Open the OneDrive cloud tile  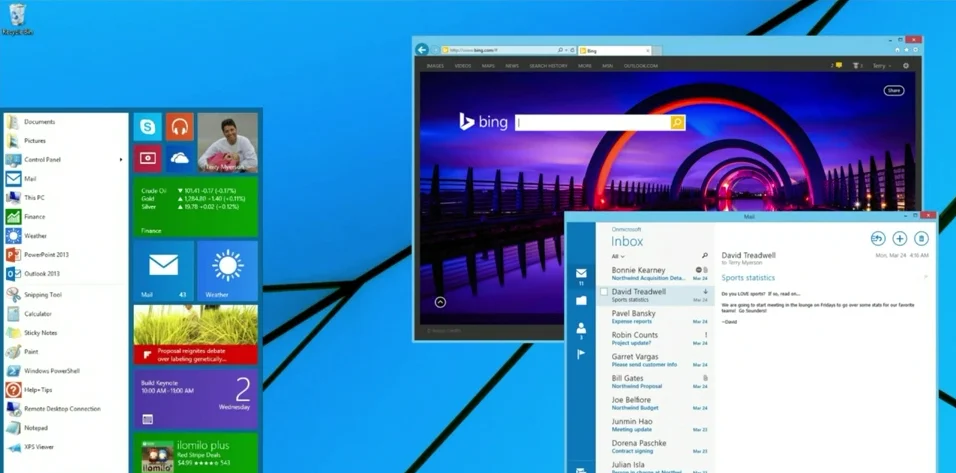[x=179, y=158]
